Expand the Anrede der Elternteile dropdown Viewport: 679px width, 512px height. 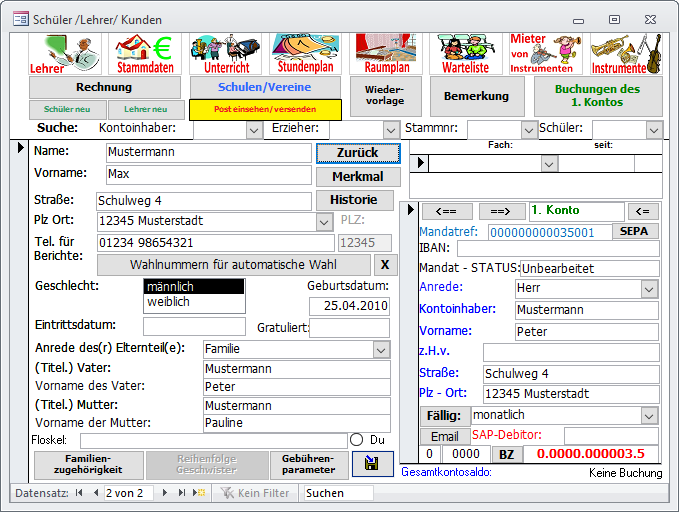(381, 349)
